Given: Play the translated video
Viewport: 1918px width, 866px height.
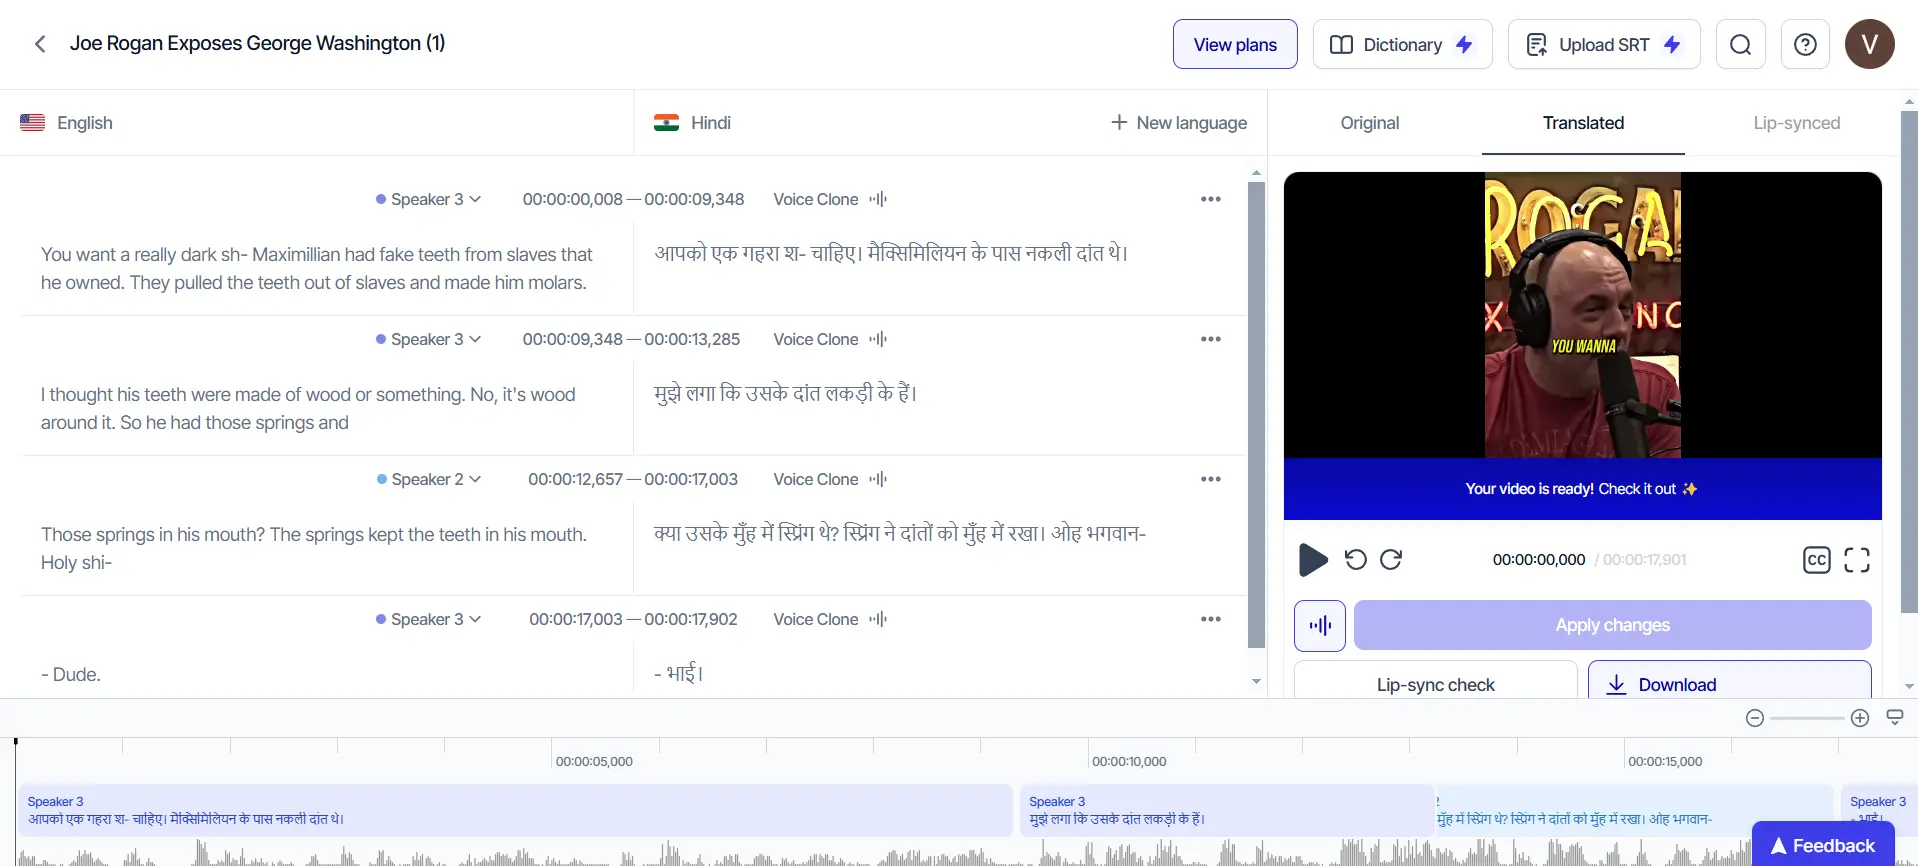Looking at the screenshot, I should coord(1312,560).
